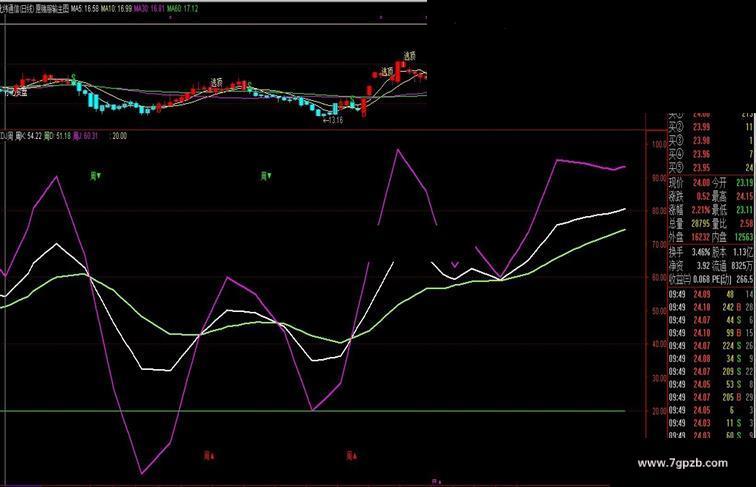Select the 24.07 trade with 224 S
The image size is (756, 487).
point(712,346)
